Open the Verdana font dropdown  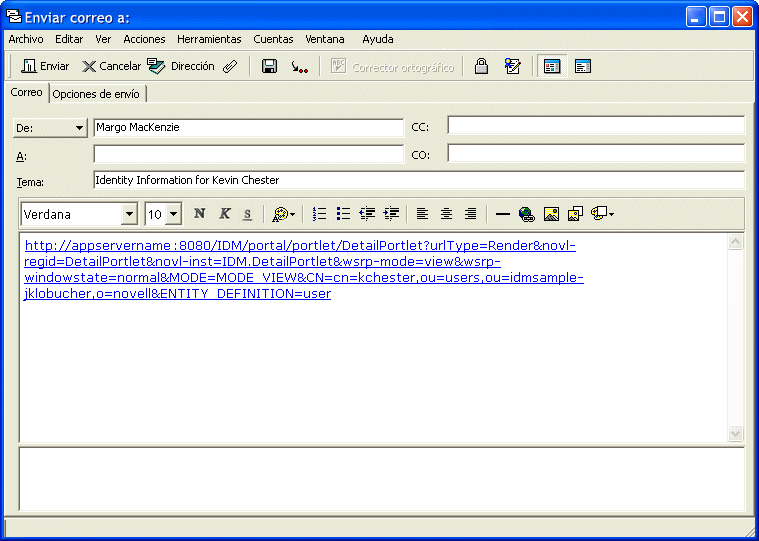click(x=129, y=214)
